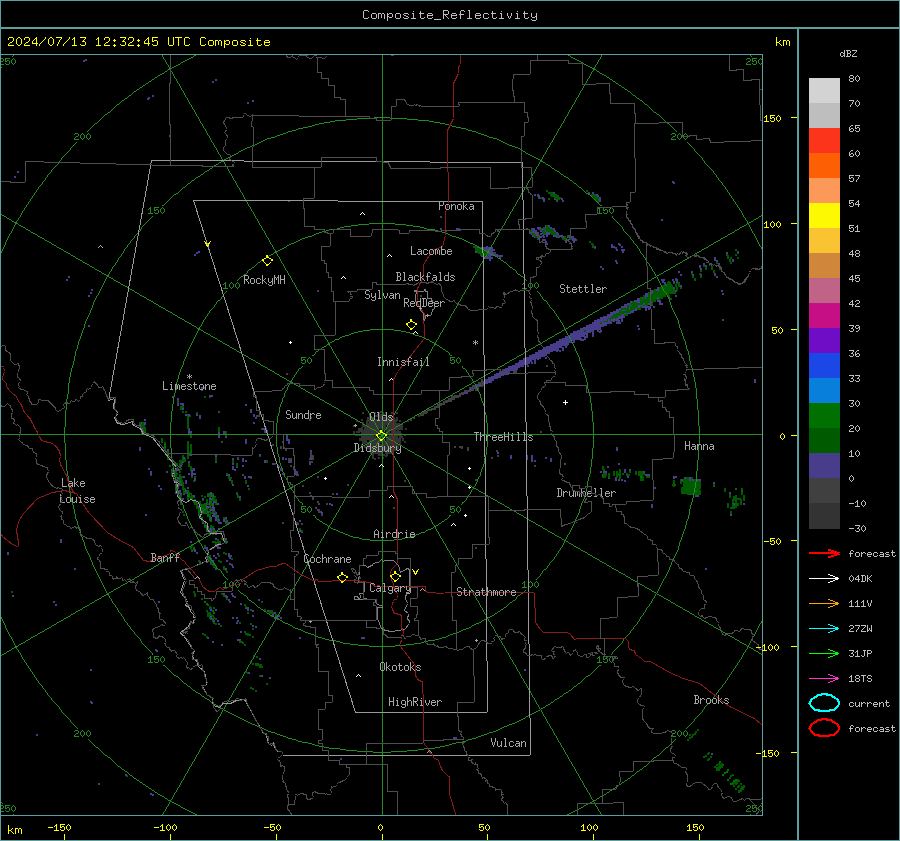The image size is (900, 841).
Task: Click the orange 111V arrow icon
Action: [x=824, y=603]
